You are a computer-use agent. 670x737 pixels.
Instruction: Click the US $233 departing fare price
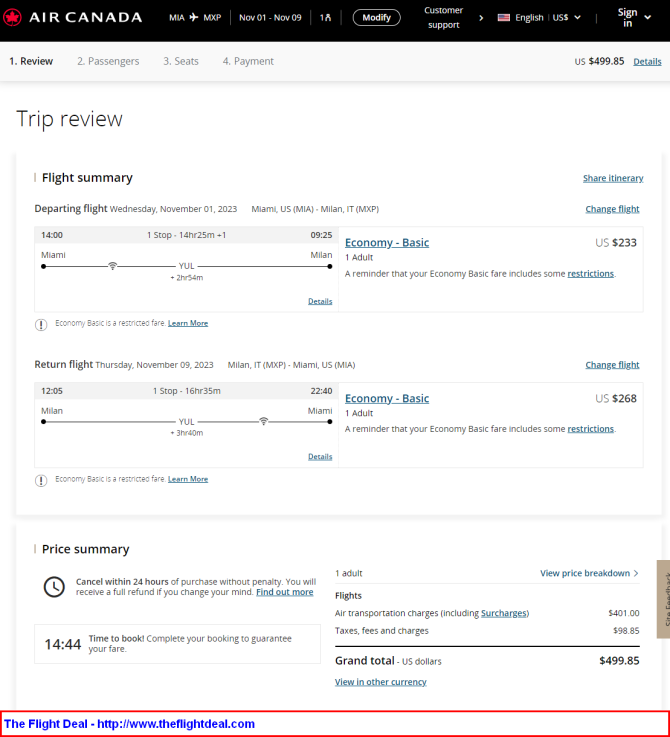click(616, 243)
